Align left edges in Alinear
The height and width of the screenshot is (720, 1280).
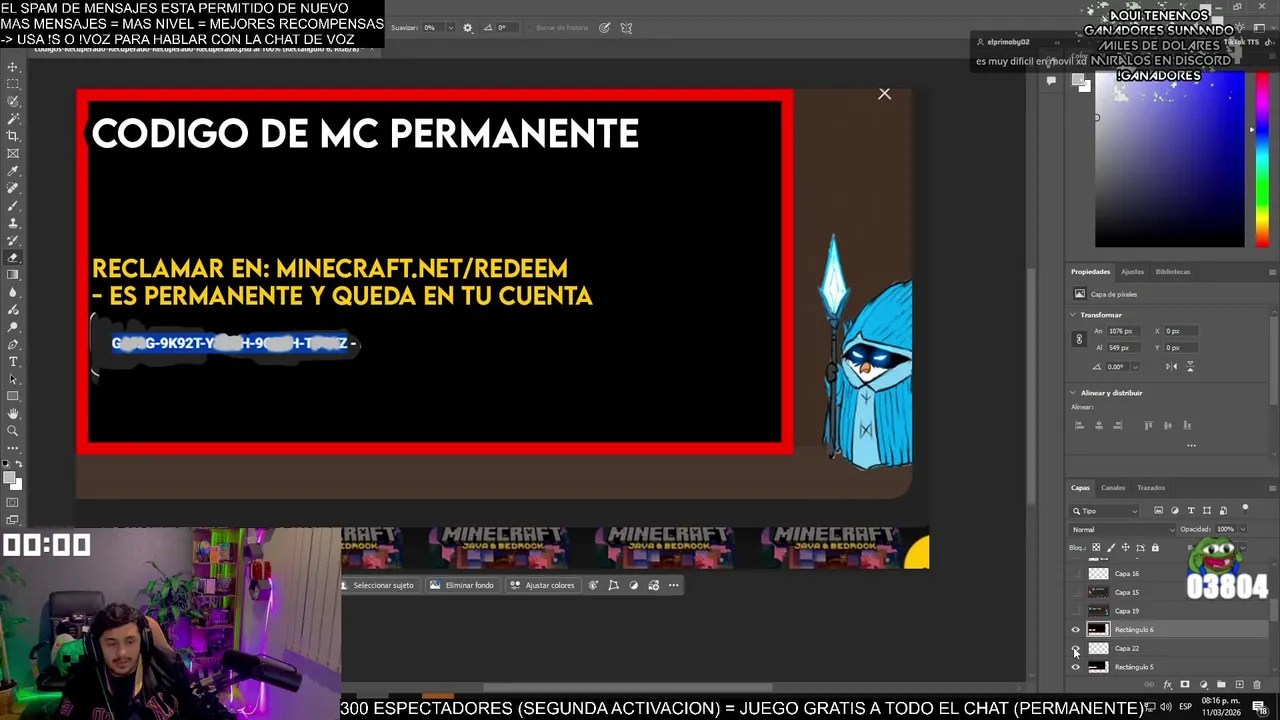coord(1079,425)
